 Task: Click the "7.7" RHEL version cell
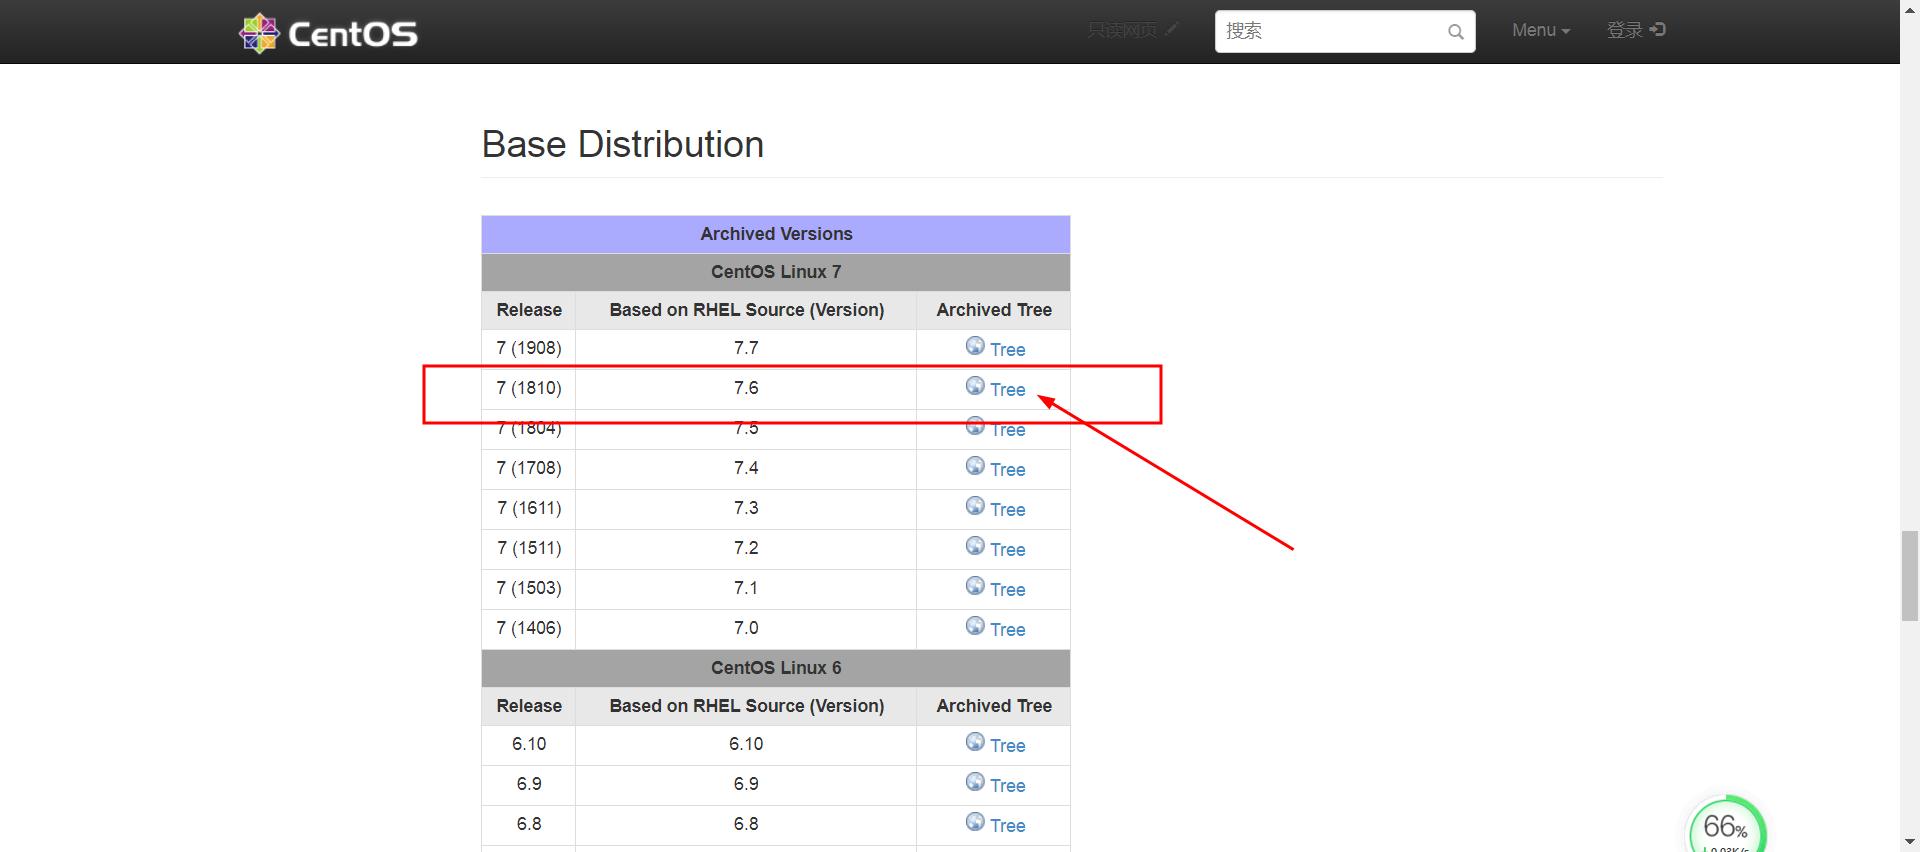[x=746, y=348]
